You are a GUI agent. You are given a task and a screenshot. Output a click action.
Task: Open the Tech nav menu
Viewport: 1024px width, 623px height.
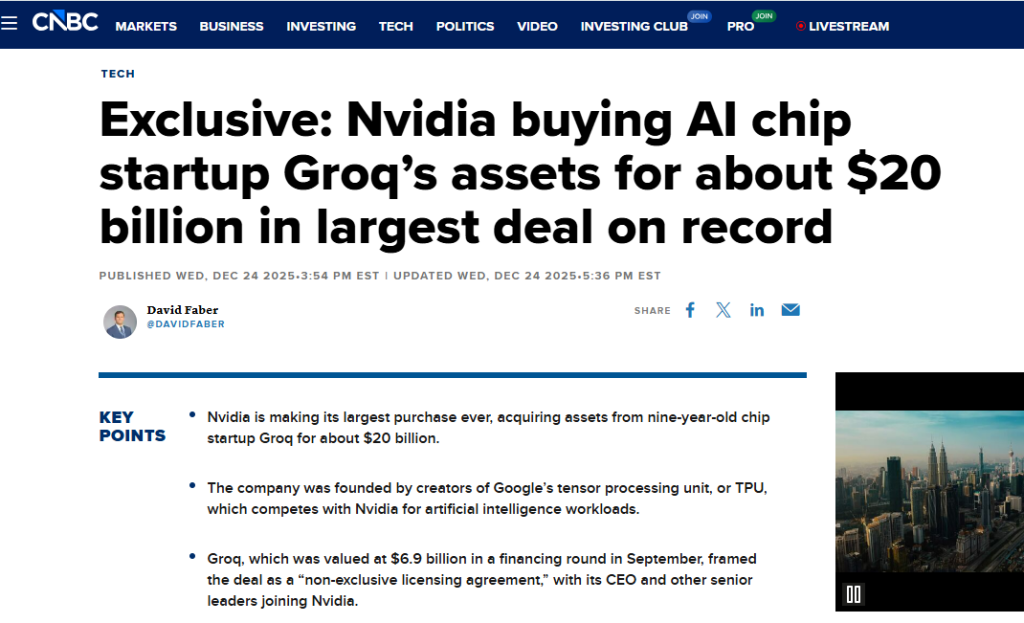coord(396,26)
